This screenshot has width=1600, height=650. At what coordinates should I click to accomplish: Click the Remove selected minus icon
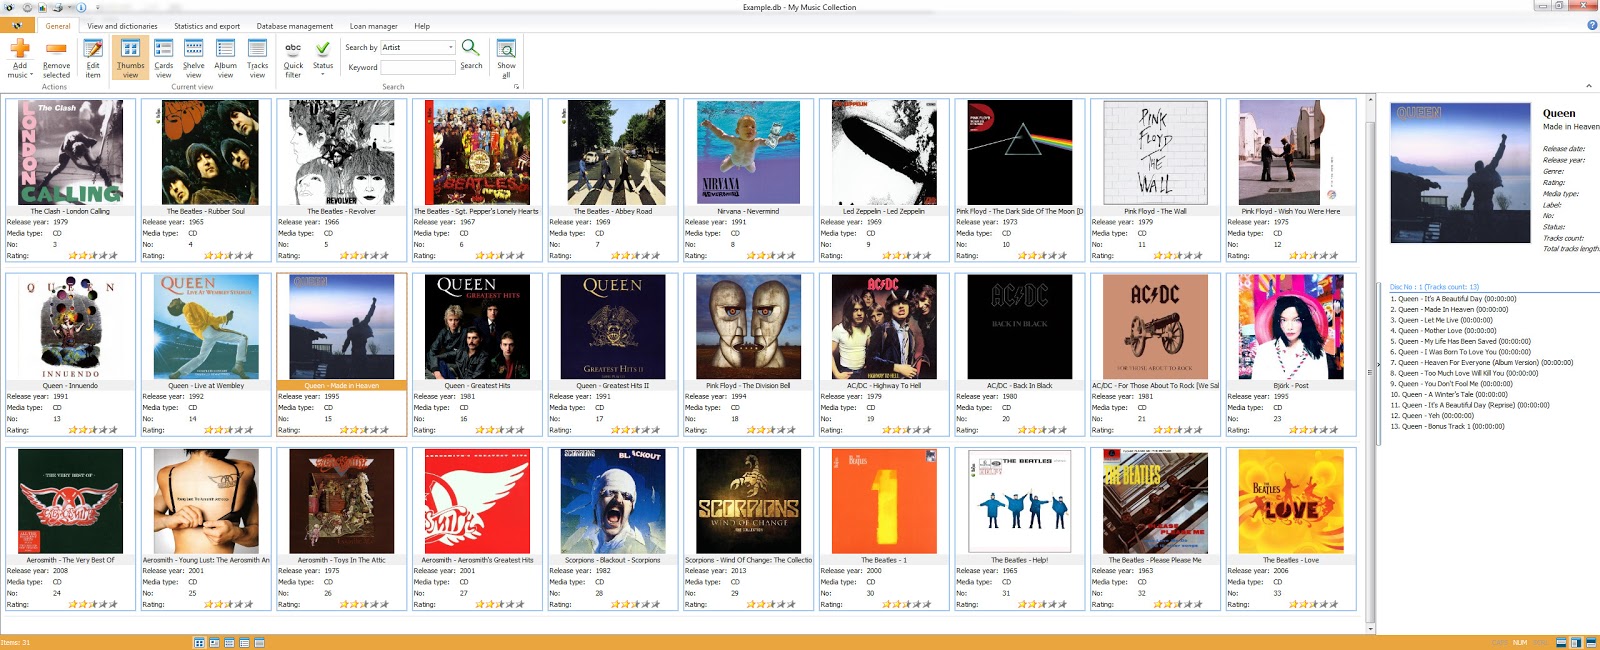pyautogui.click(x=56, y=49)
